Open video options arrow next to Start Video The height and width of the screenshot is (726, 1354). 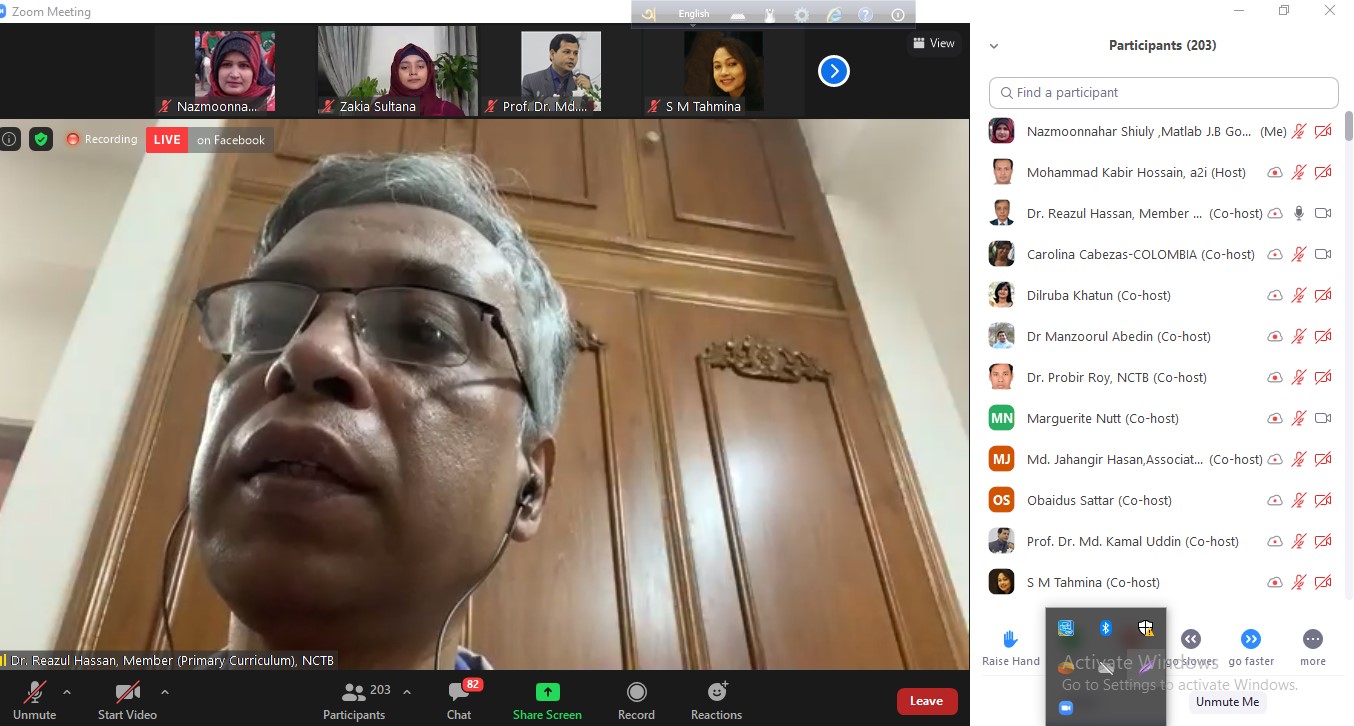coord(165,691)
